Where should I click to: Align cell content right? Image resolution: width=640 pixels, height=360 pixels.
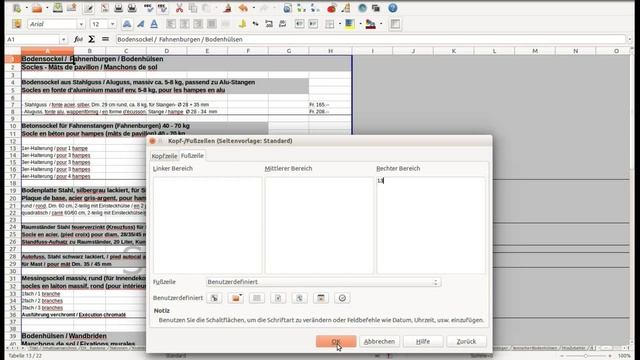[198, 24]
